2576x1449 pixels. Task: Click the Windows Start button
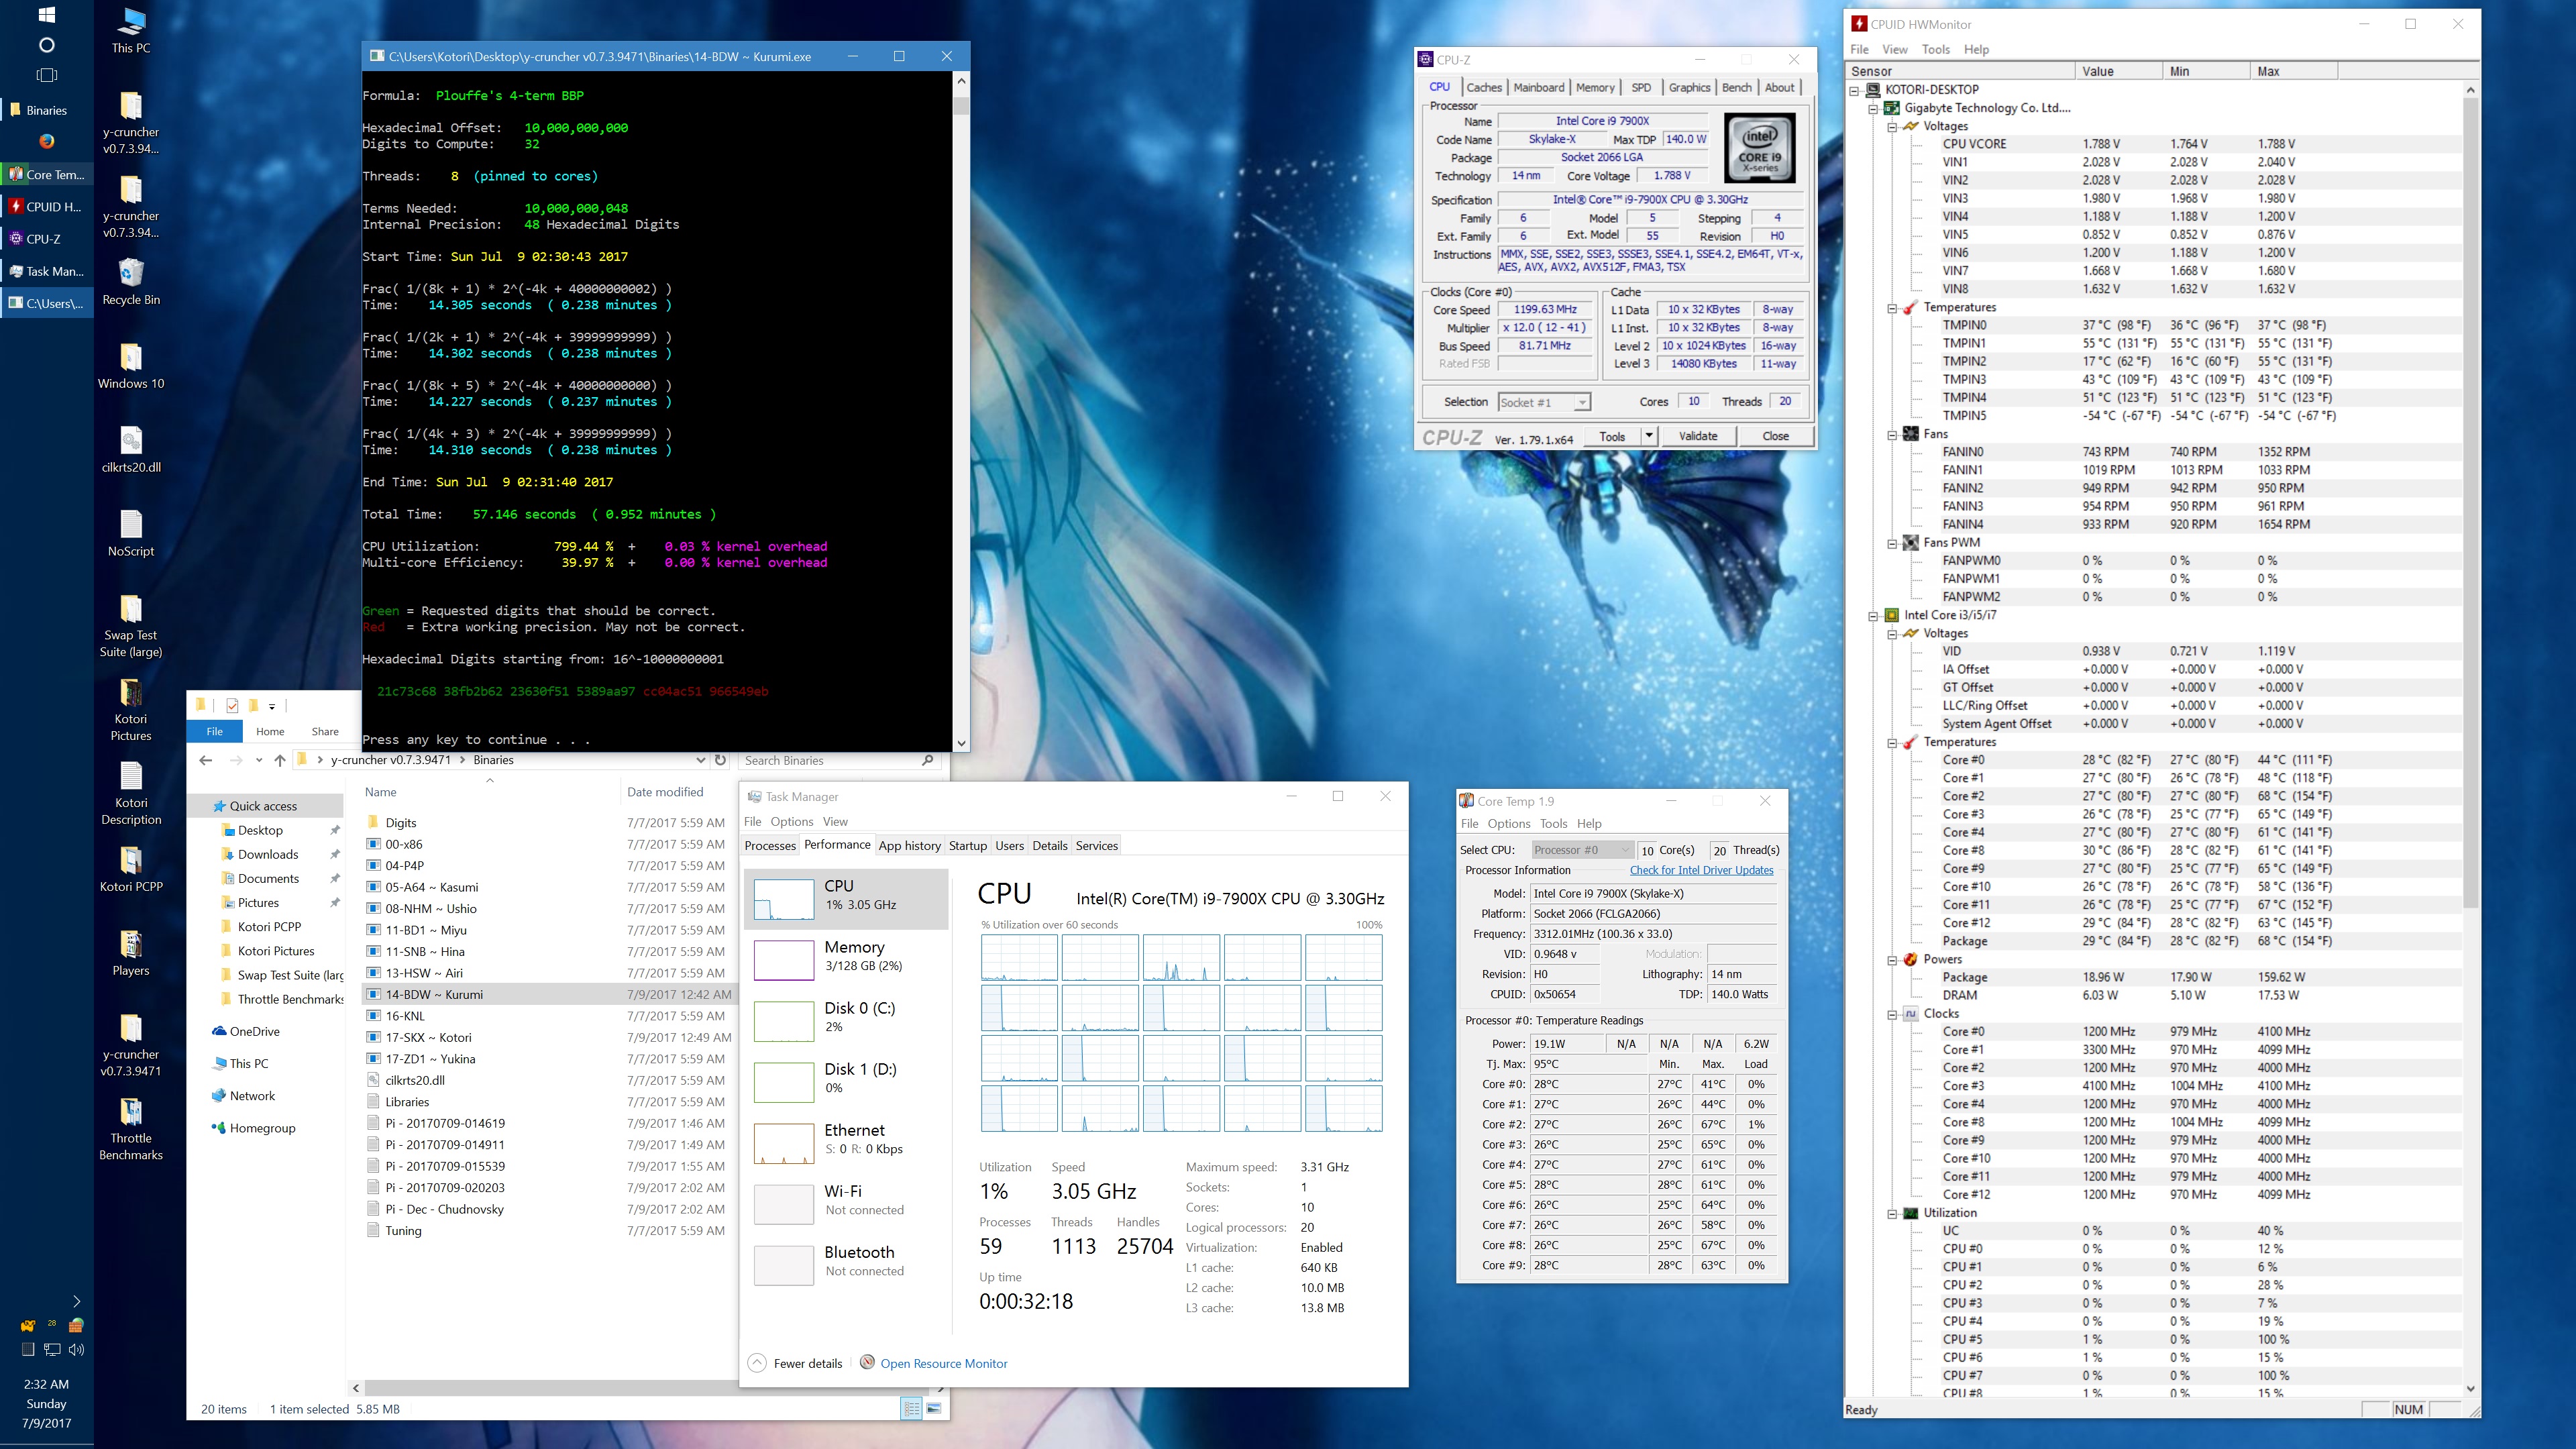[x=46, y=15]
